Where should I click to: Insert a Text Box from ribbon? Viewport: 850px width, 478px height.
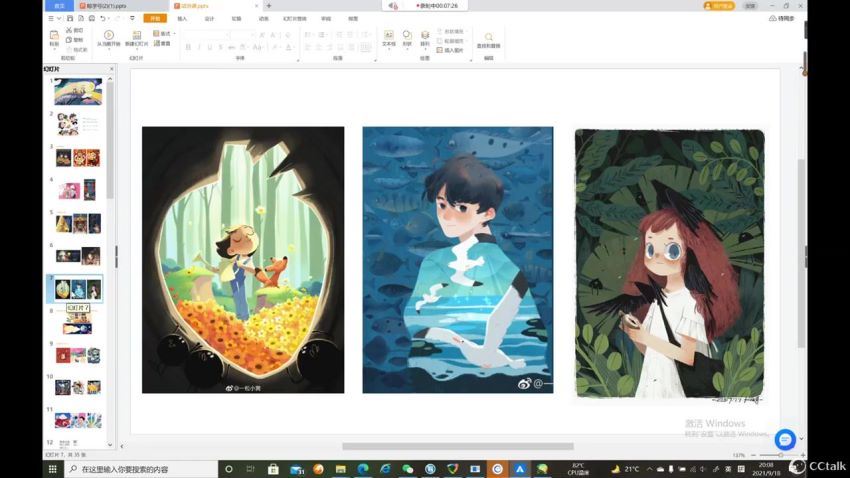click(389, 35)
